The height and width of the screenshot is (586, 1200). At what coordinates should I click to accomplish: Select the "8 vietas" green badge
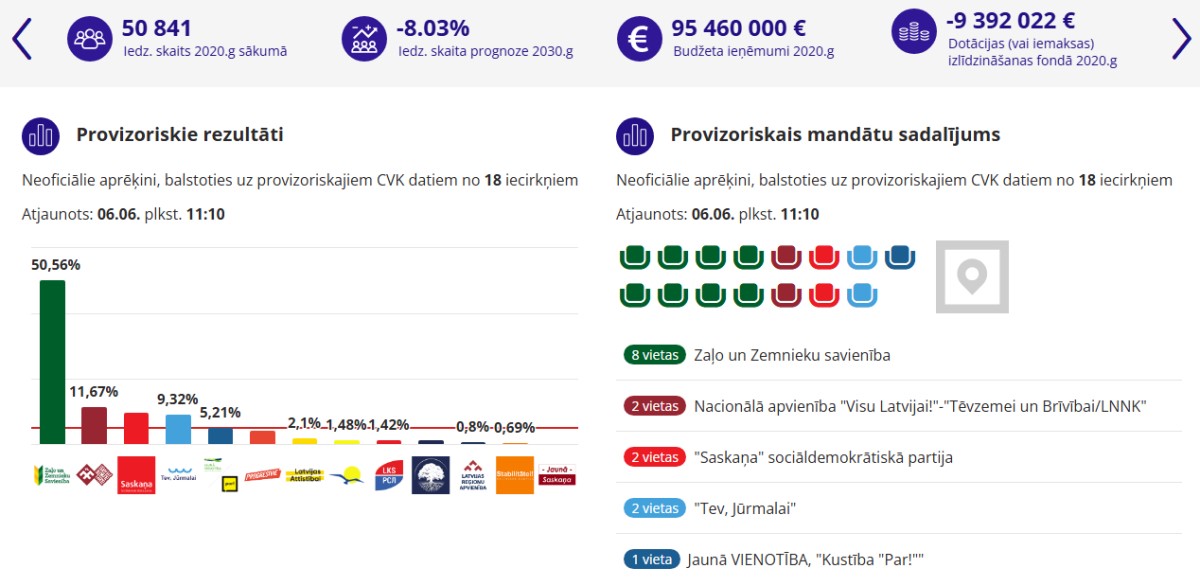654,355
